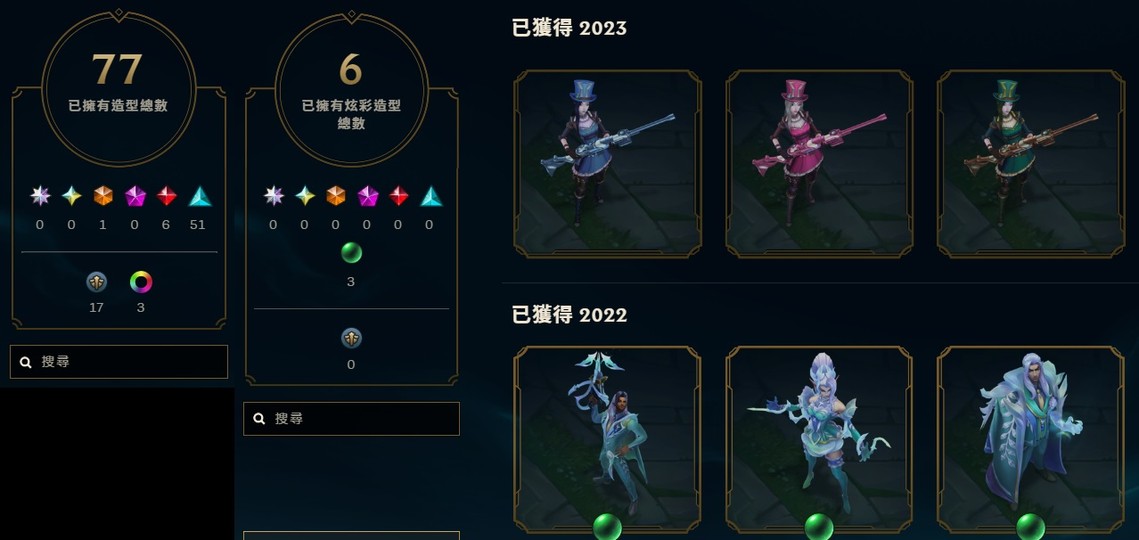
Task: Open the blue top hat Caitlyn chroma thumbnail
Action: coord(607,164)
